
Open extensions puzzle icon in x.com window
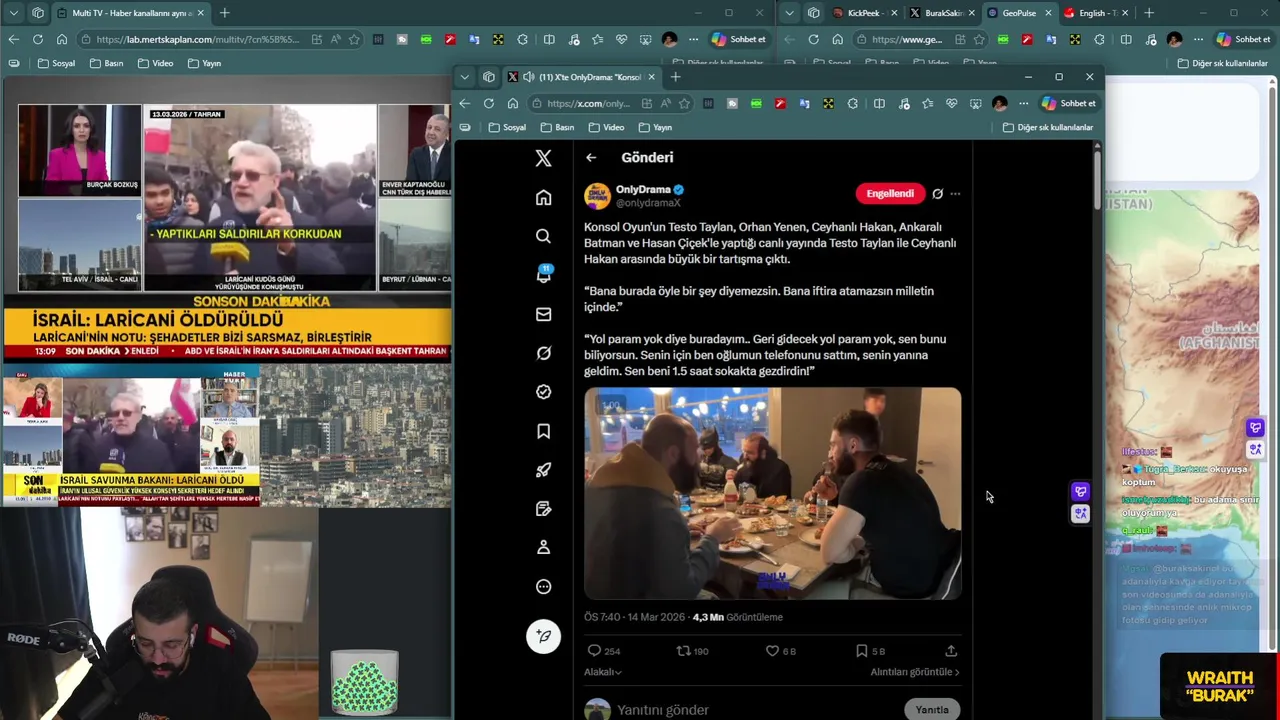853,104
